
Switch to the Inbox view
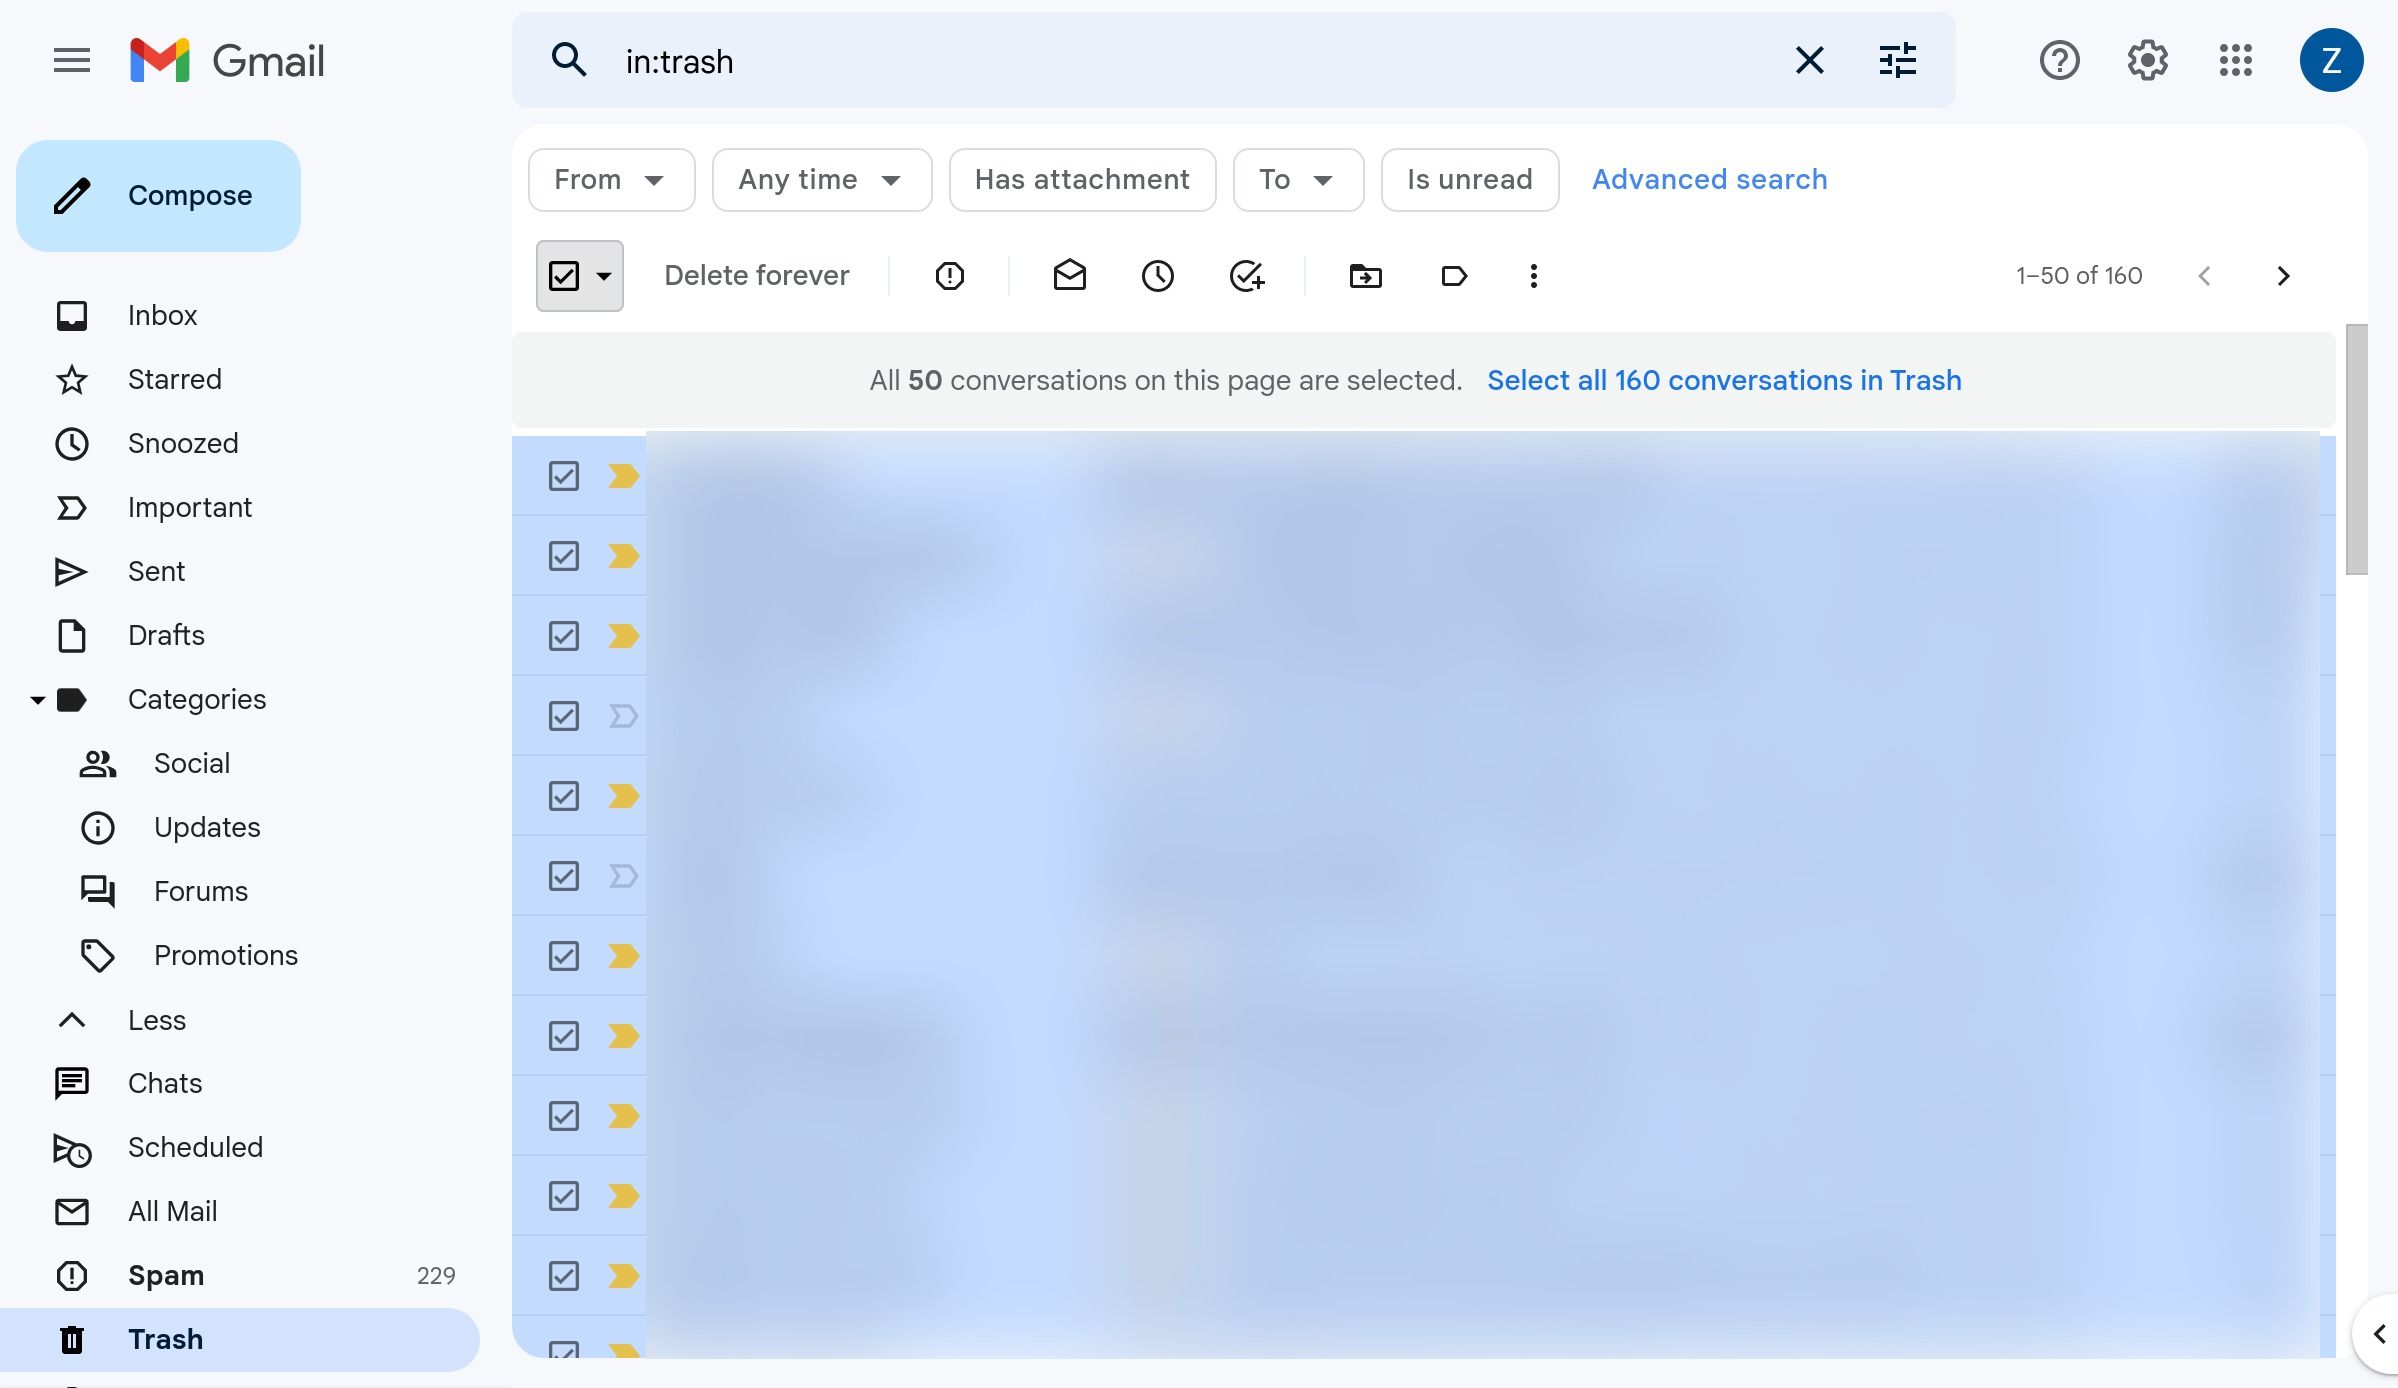tap(162, 315)
